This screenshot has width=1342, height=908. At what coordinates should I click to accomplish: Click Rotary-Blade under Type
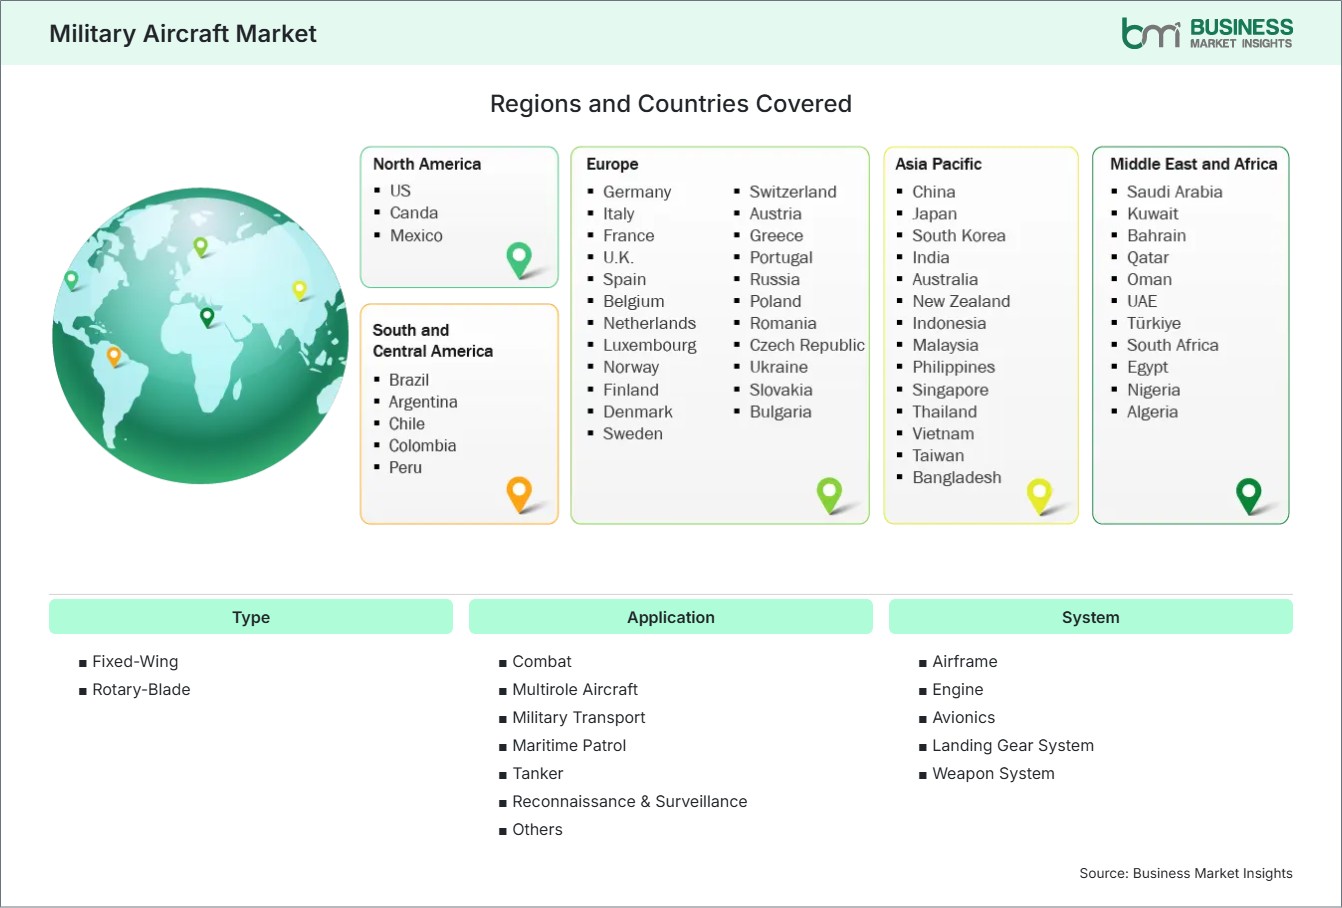[141, 690]
